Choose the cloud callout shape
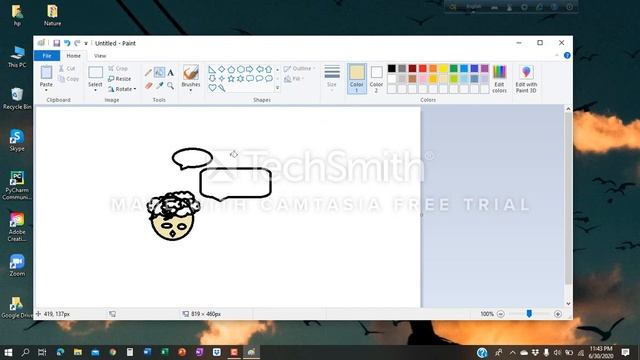This screenshot has width=640, height=360. (269, 78)
